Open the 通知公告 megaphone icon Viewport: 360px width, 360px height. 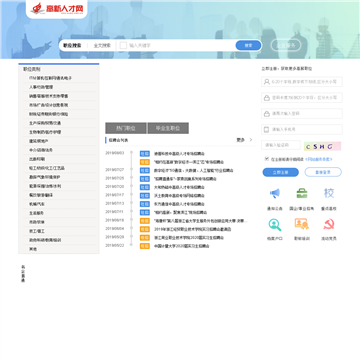click(x=275, y=193)
